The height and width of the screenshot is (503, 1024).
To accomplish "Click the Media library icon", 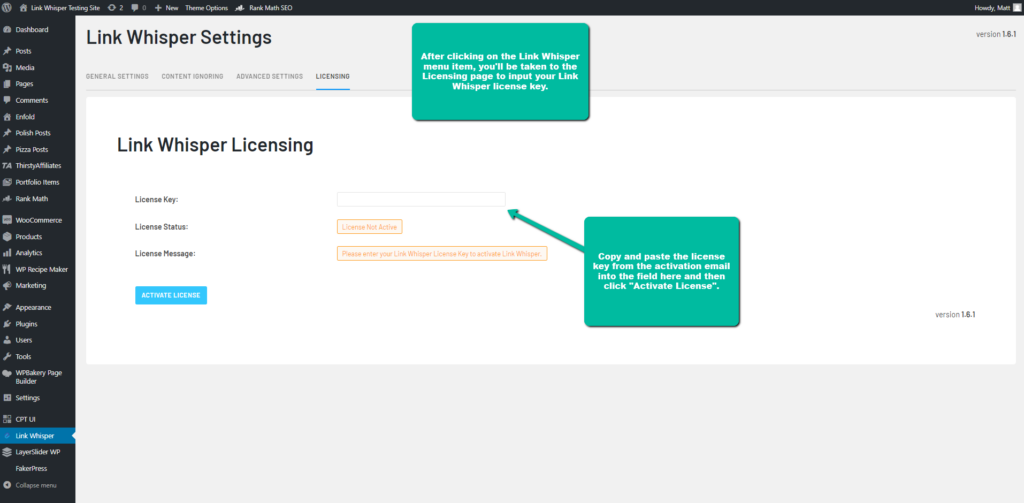I will [7, 67].
